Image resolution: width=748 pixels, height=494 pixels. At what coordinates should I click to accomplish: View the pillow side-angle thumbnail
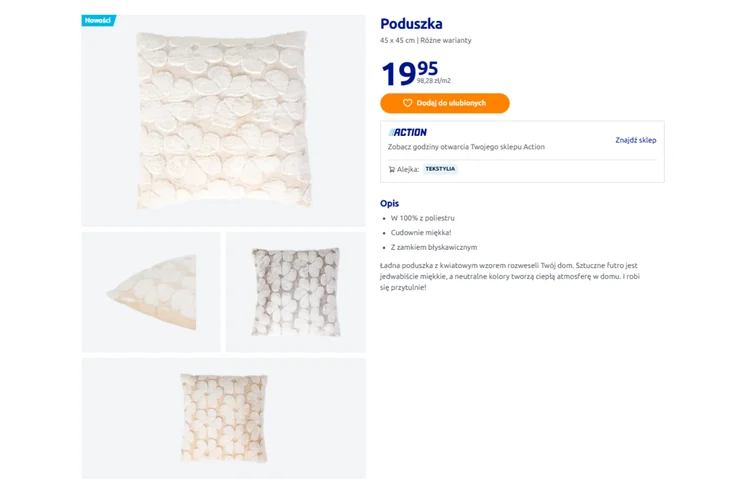(x=151, y=292)
